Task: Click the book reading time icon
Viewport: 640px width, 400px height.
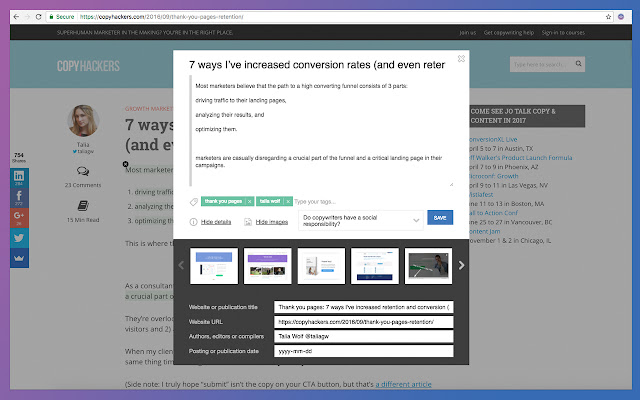Action: tap(83, 206)
